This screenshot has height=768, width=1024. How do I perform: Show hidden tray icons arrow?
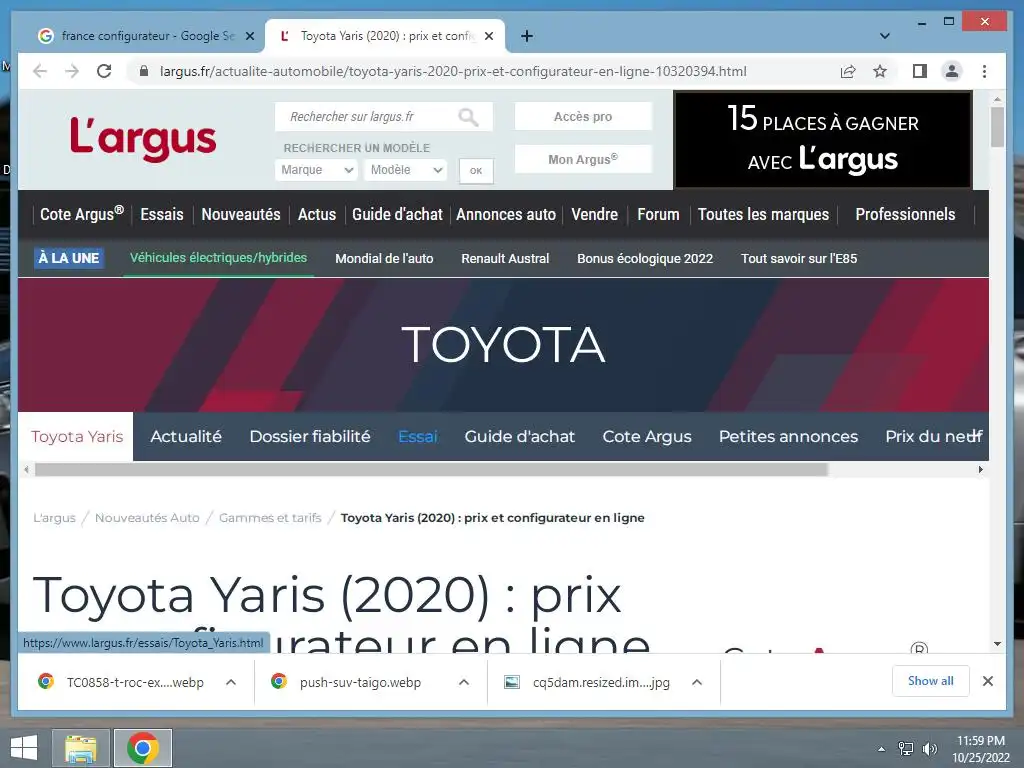(x=882, y=749)
